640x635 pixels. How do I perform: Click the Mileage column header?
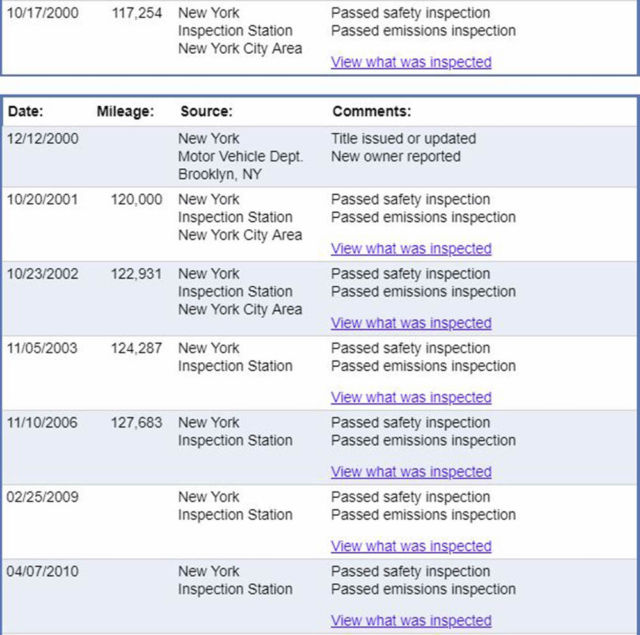tap(125, 112)
